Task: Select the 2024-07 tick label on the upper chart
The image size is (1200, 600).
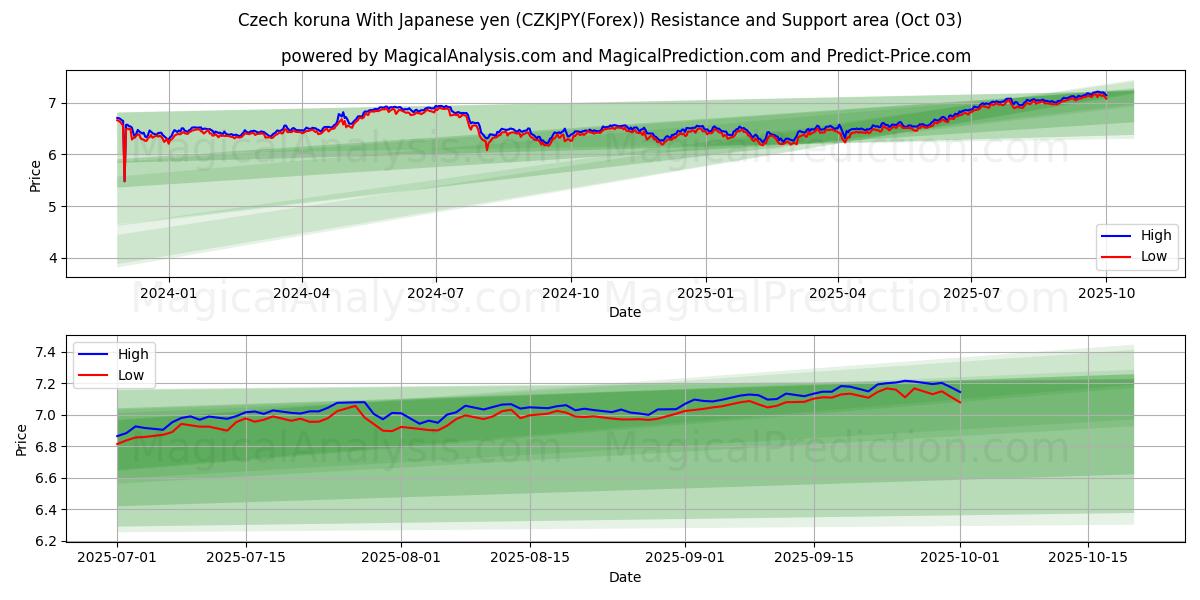Action: pos(436,293)
